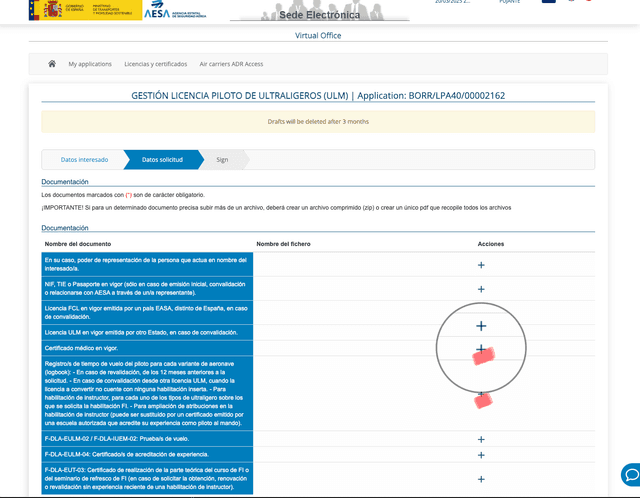
Task: Add file for poder de representación document
Action: coord(481,265)
